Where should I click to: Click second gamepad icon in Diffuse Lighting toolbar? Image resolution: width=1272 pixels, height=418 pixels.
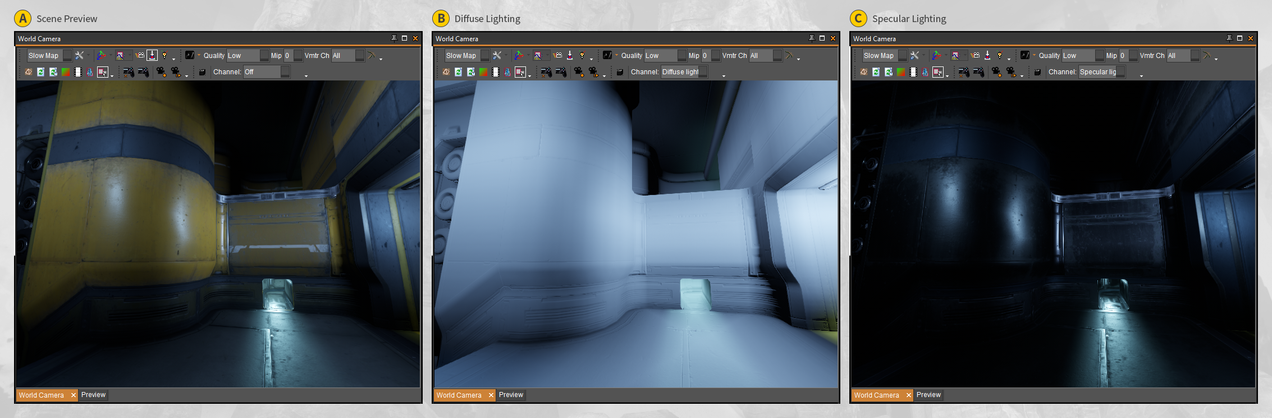coord(561,72)
